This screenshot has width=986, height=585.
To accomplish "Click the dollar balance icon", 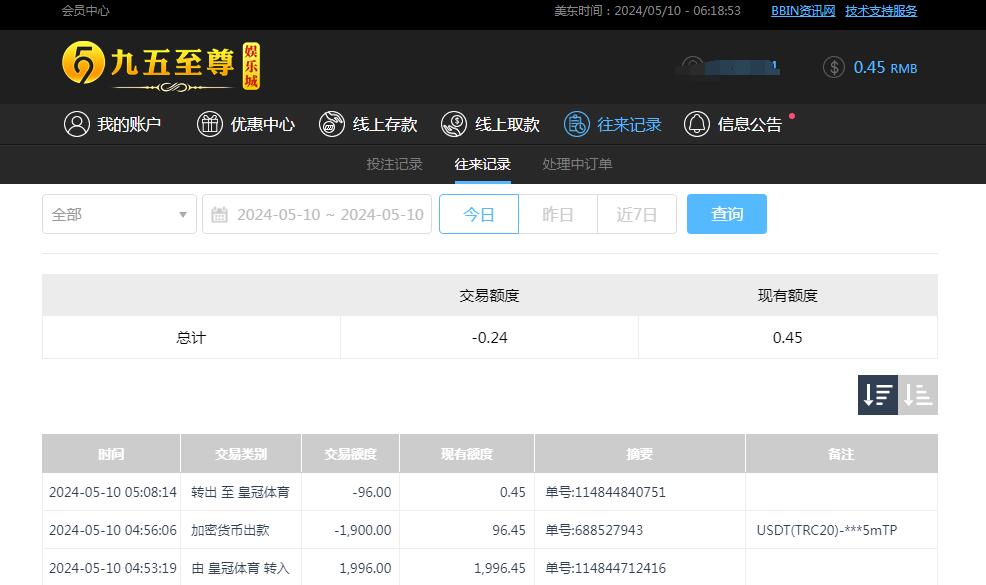I will pyautogui.click(x=834, y=67).
